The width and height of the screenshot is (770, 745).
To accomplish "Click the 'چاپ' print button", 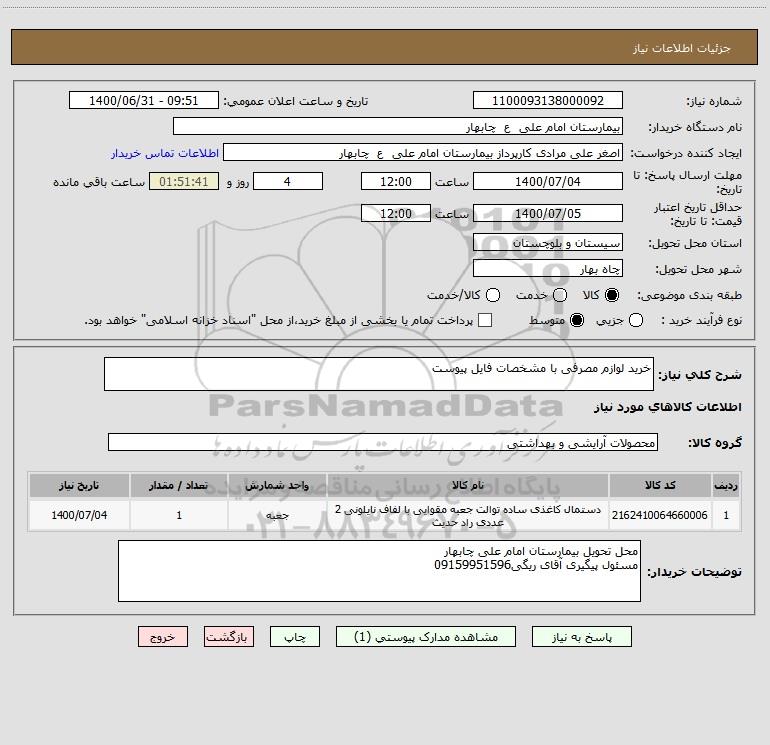I will [295, 637].
